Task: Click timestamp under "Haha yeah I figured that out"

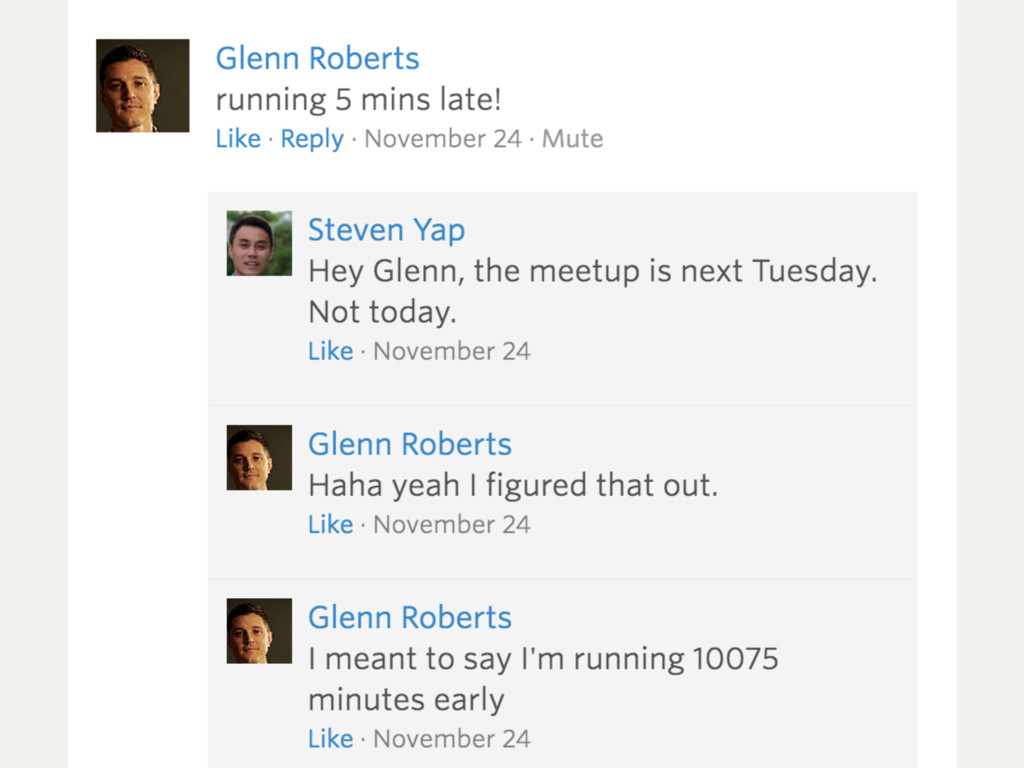Action: [452, 524]
